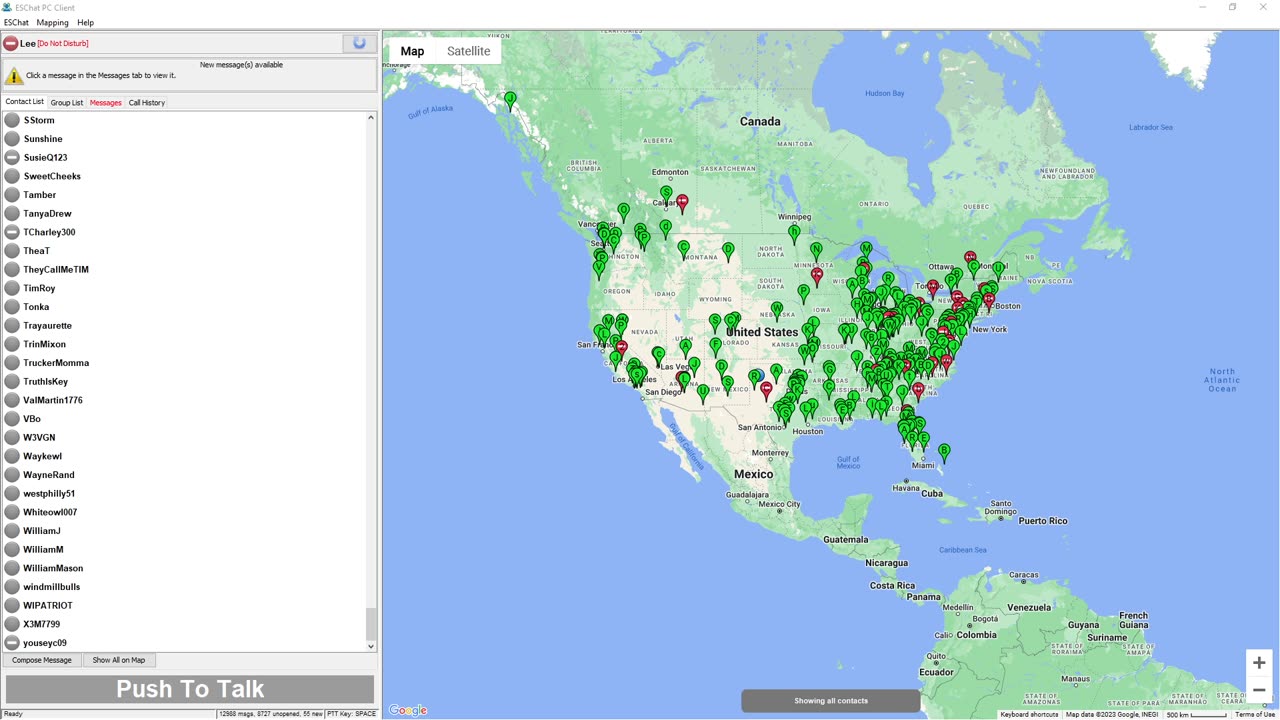Viewport: 1280px width, 720px height.
Task: Select contact Waykewl
Action: (43, 456)
